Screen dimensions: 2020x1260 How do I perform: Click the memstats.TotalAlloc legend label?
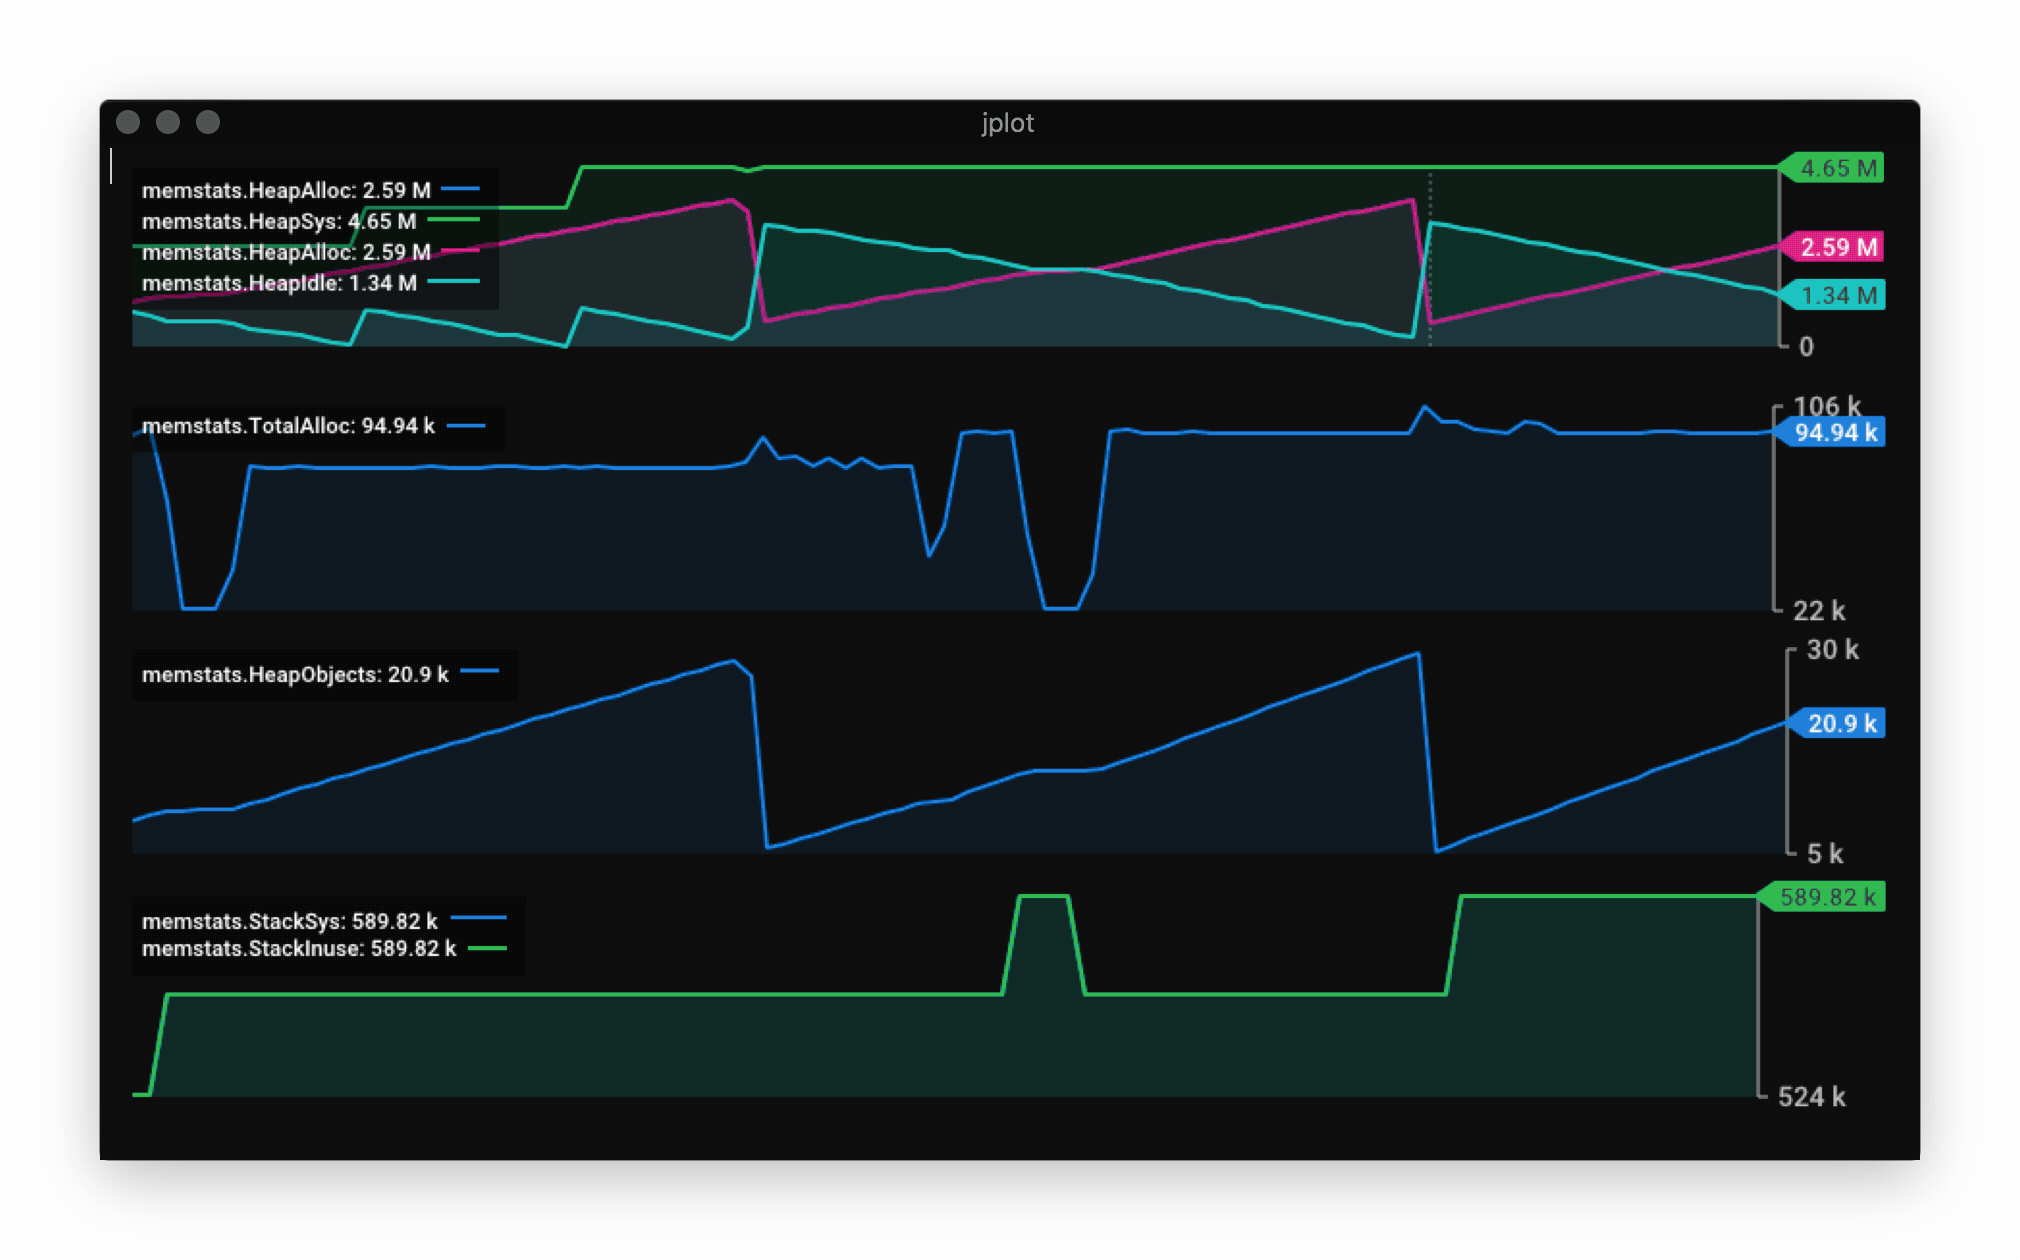pos(288,425)
